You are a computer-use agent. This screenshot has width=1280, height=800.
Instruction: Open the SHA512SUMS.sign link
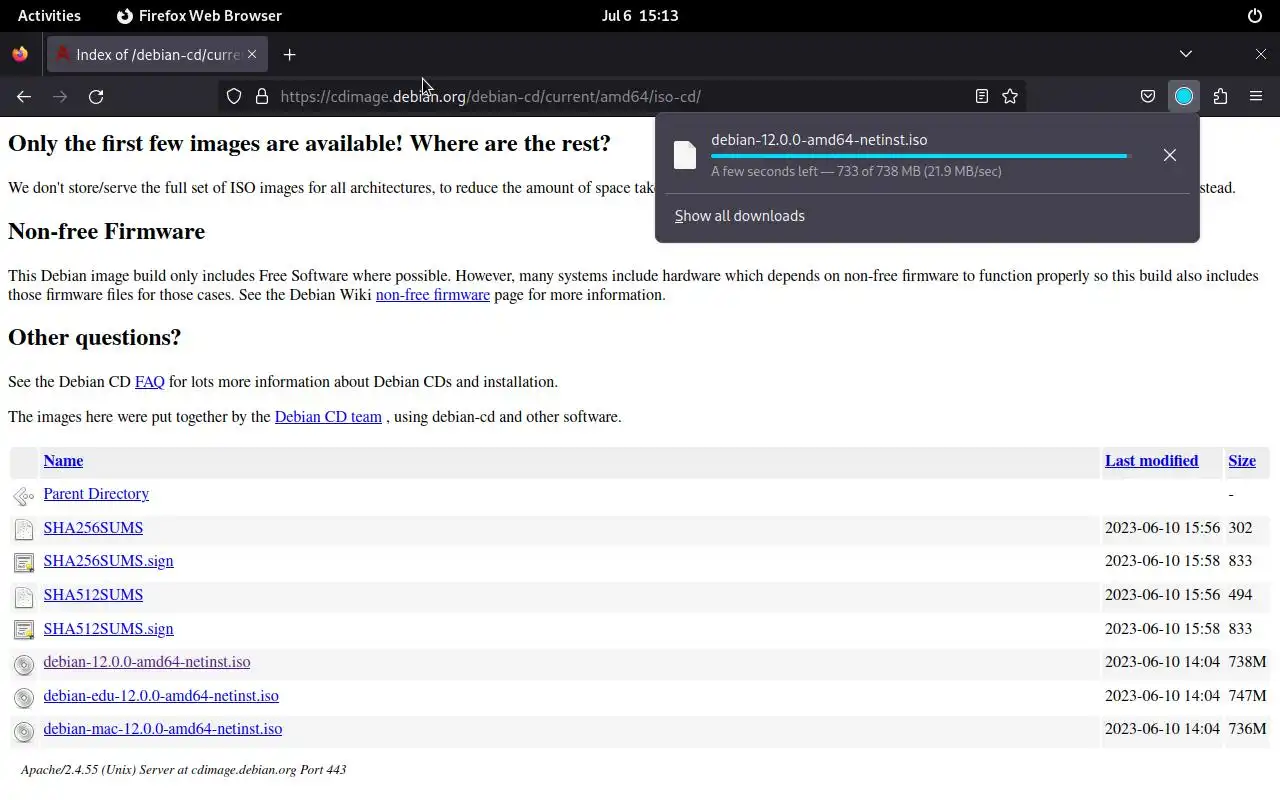(108, 629)
